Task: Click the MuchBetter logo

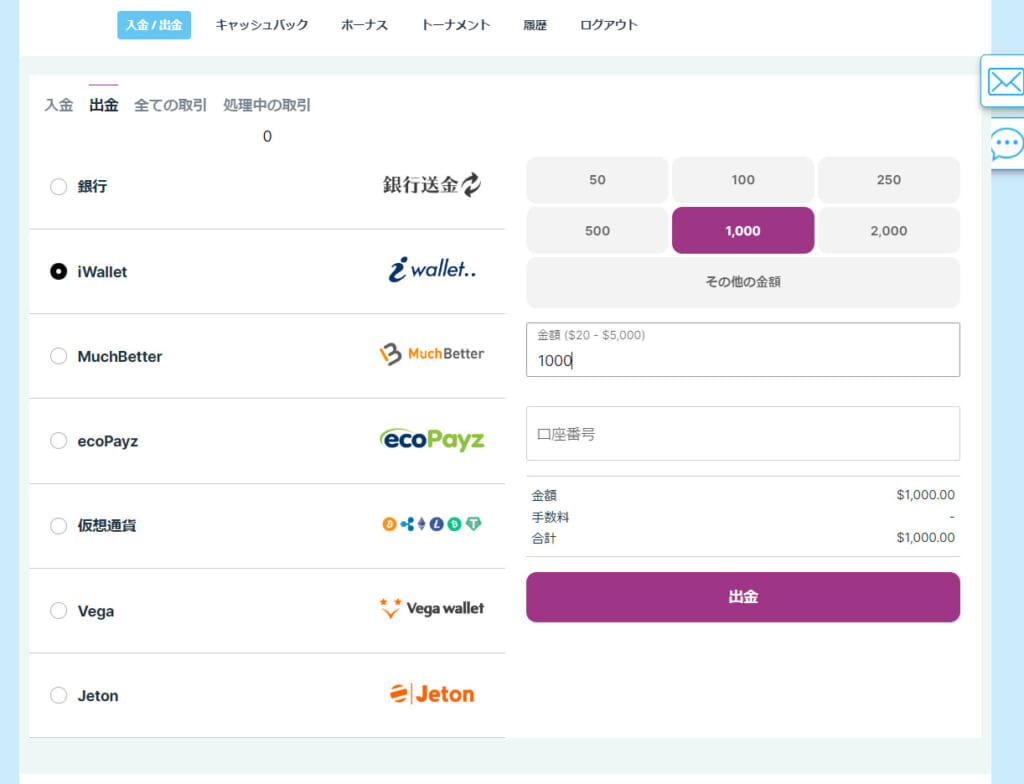Action: click(x=432, y=353)
